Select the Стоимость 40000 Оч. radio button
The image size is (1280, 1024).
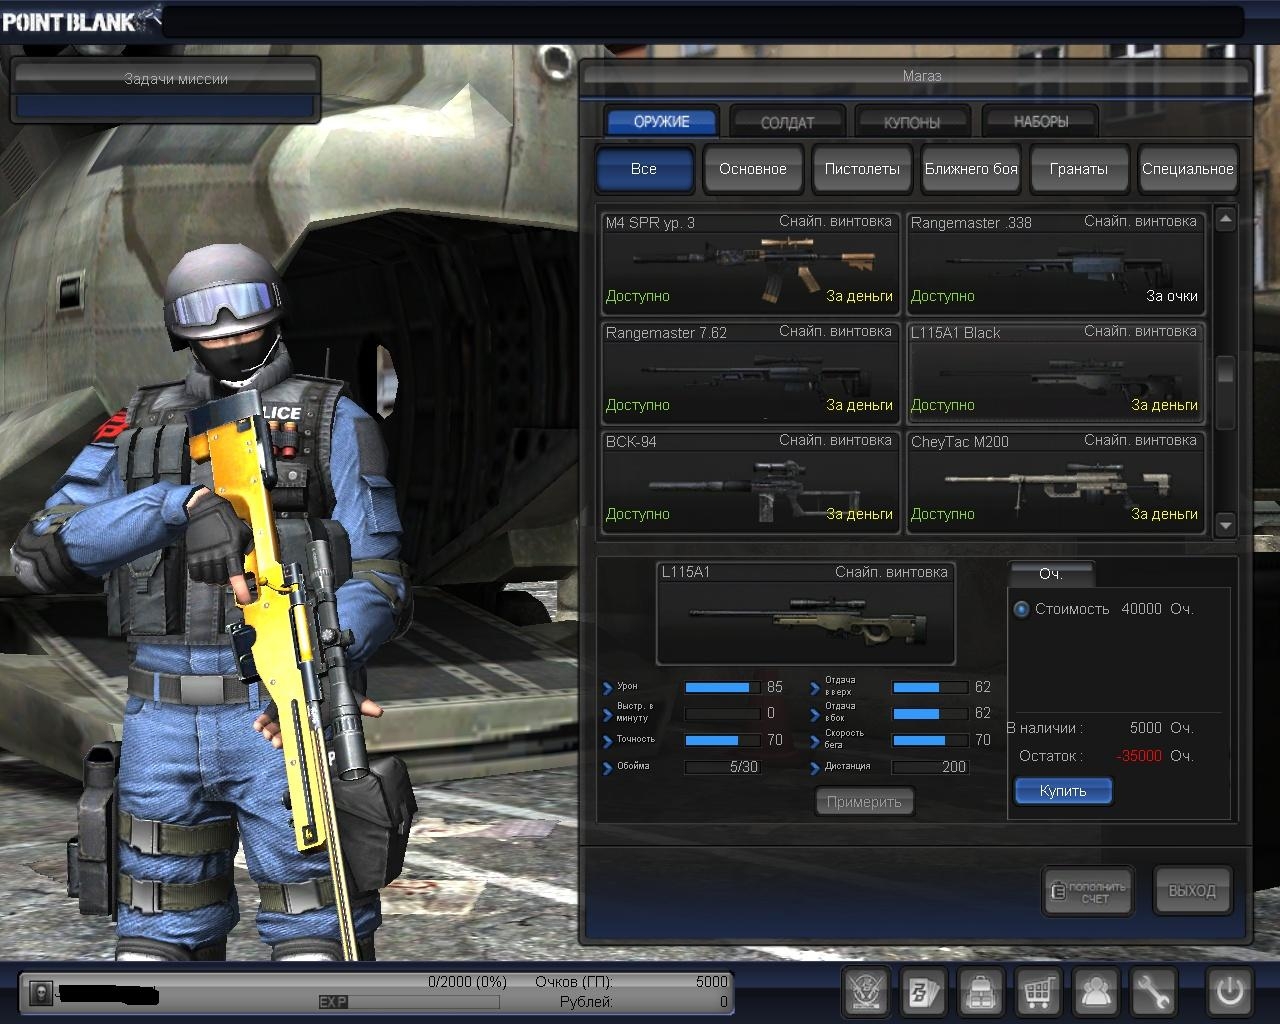[x=1021, y=609]
